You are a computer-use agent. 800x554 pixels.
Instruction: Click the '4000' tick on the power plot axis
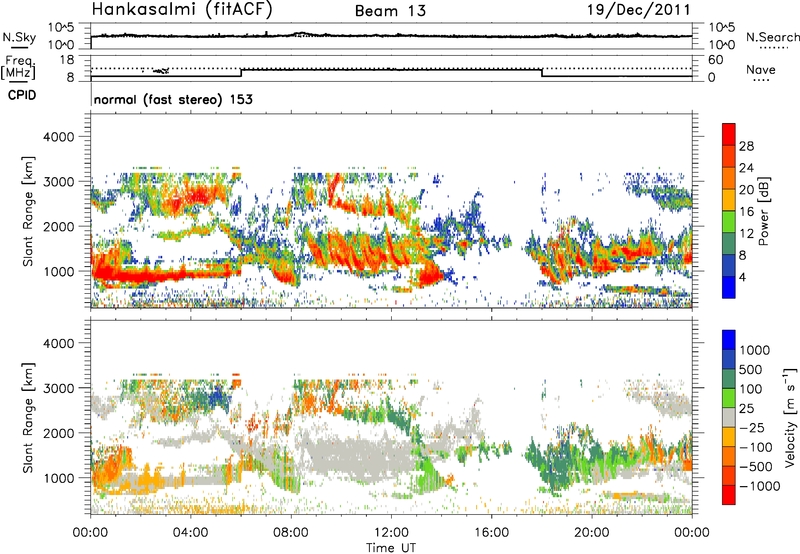point(58,137)
